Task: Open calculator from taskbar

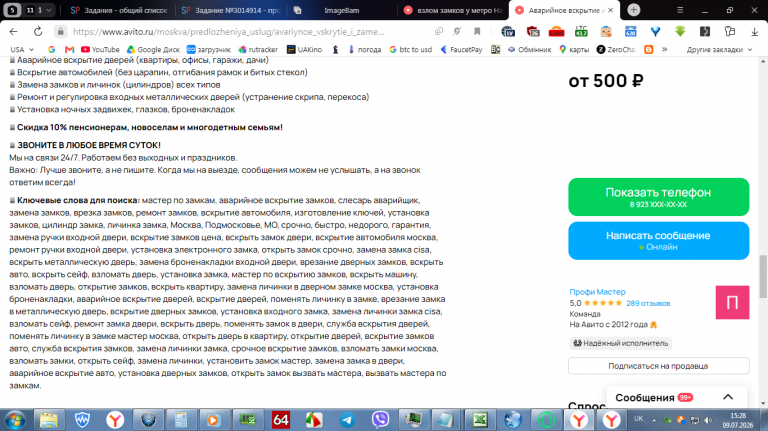Action: 181,420
